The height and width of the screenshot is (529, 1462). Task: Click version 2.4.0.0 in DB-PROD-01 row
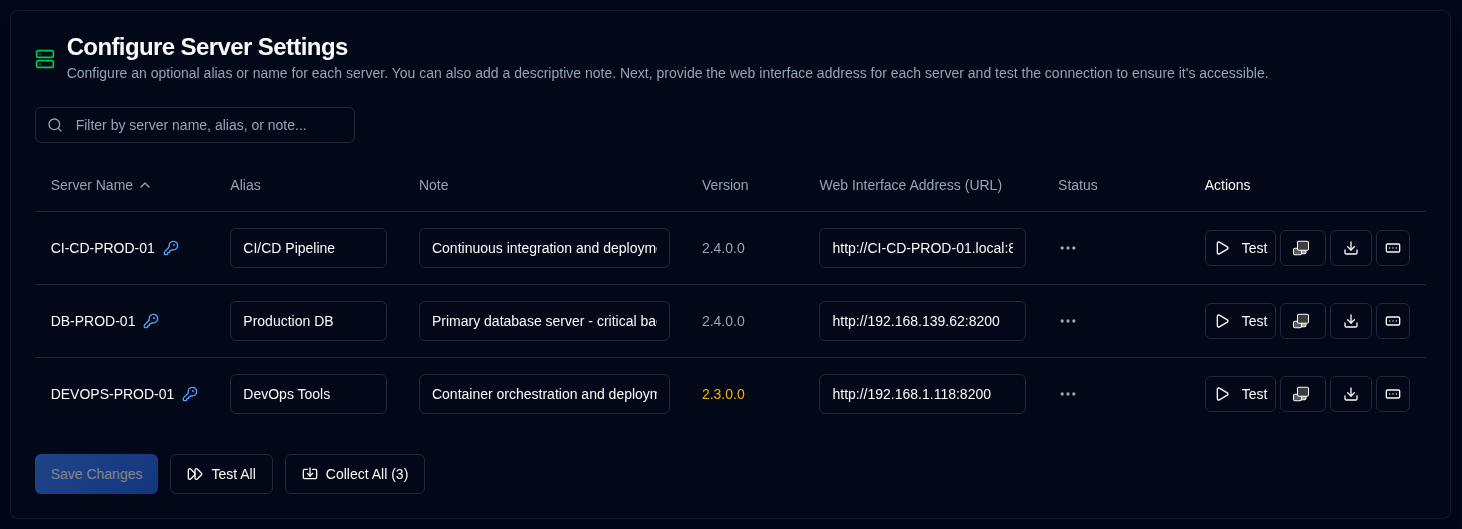pos(723,321)
